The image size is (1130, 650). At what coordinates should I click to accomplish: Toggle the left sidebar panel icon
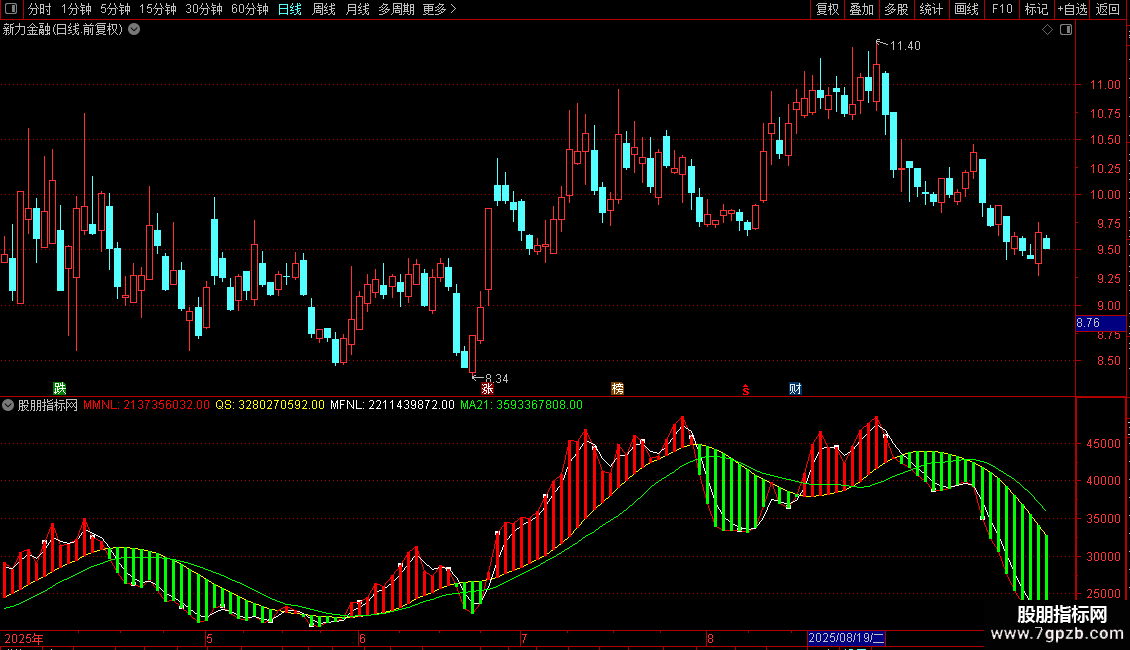[x=11, y=9]
